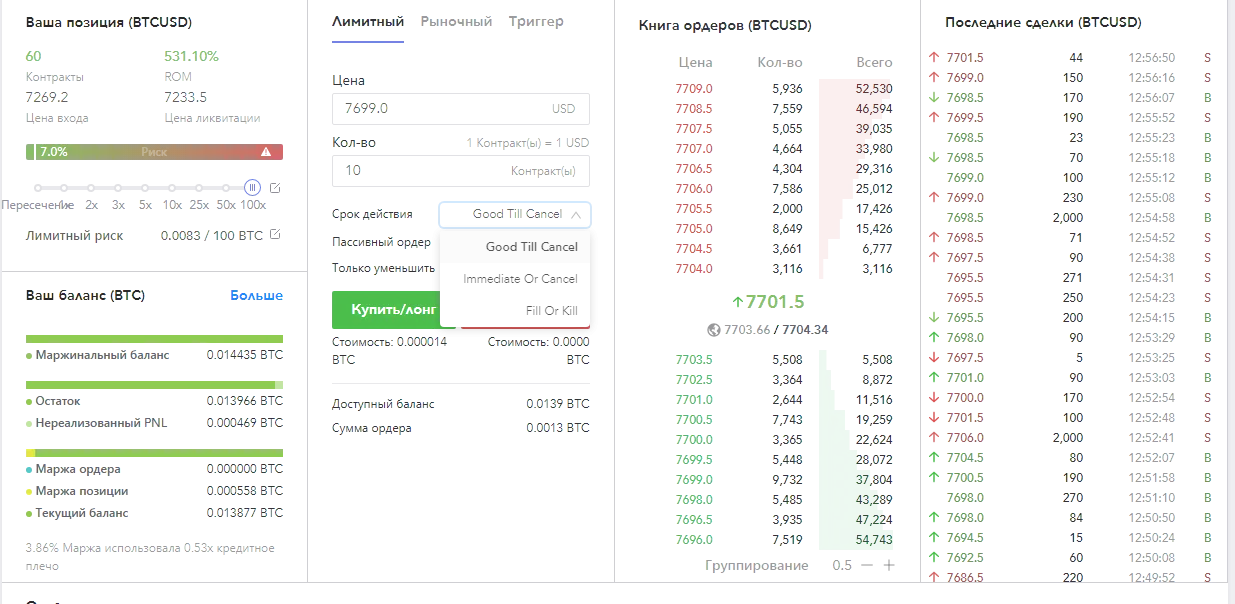1235x604 pixels.
Task: Set leverage to 10x on the slider
Action: click(x=172, y=187)
